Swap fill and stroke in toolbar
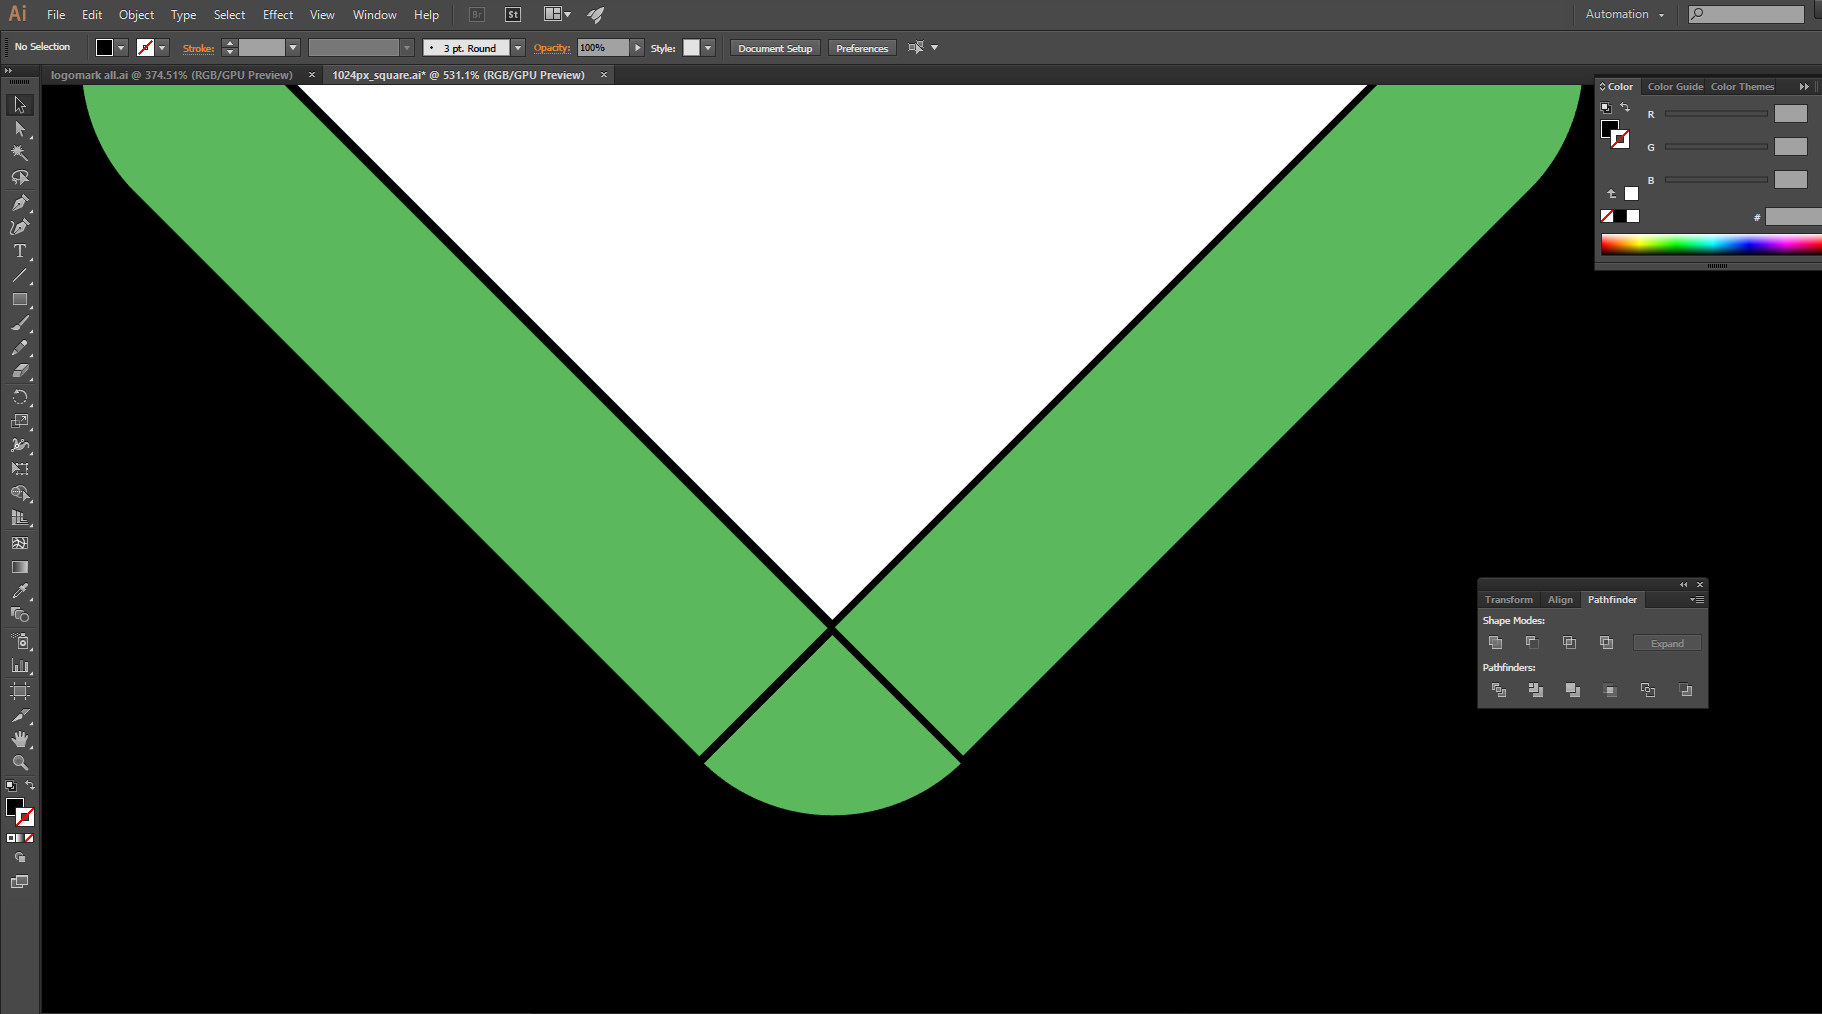 [30, 785]
